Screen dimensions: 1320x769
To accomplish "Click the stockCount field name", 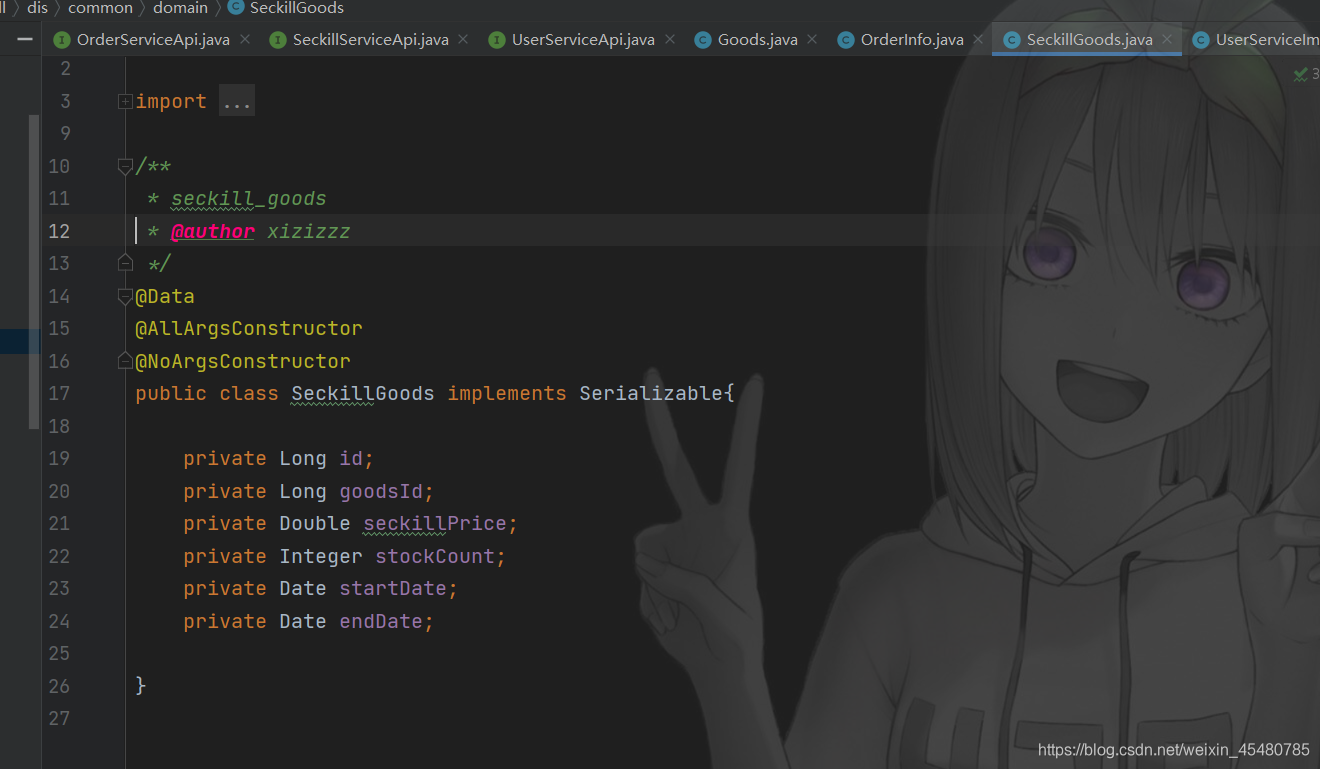I will pyautogui.click(x=435, y=556).
